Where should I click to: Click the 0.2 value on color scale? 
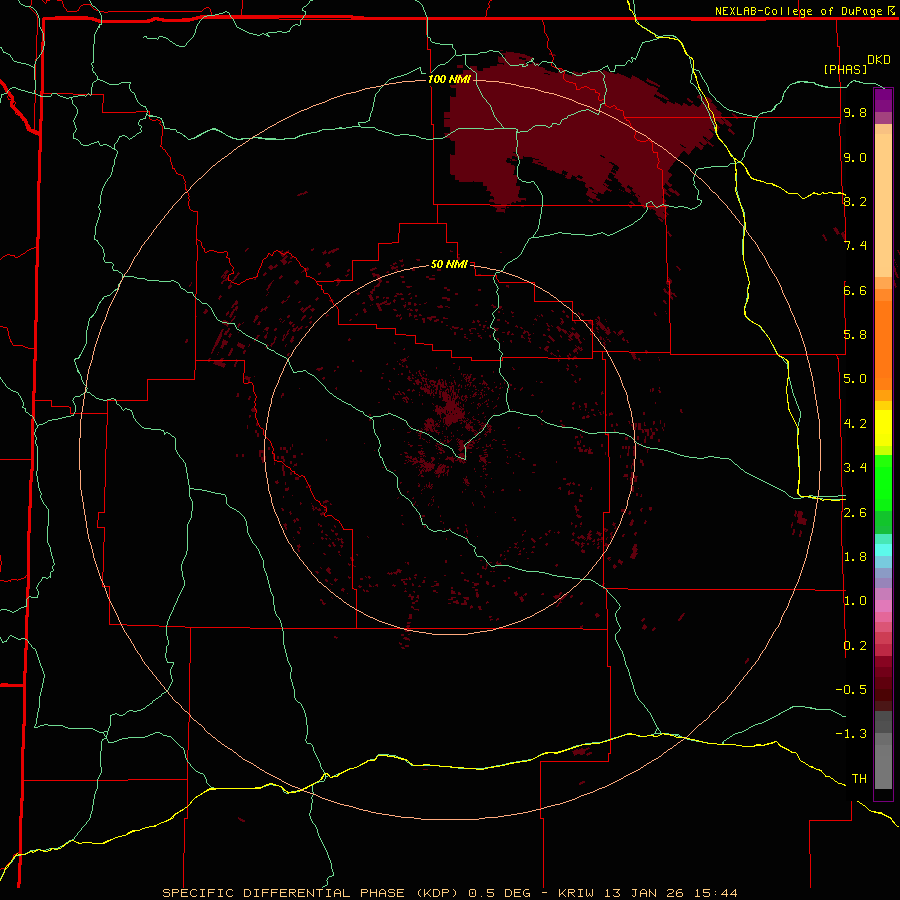click(x=855, y=646)
